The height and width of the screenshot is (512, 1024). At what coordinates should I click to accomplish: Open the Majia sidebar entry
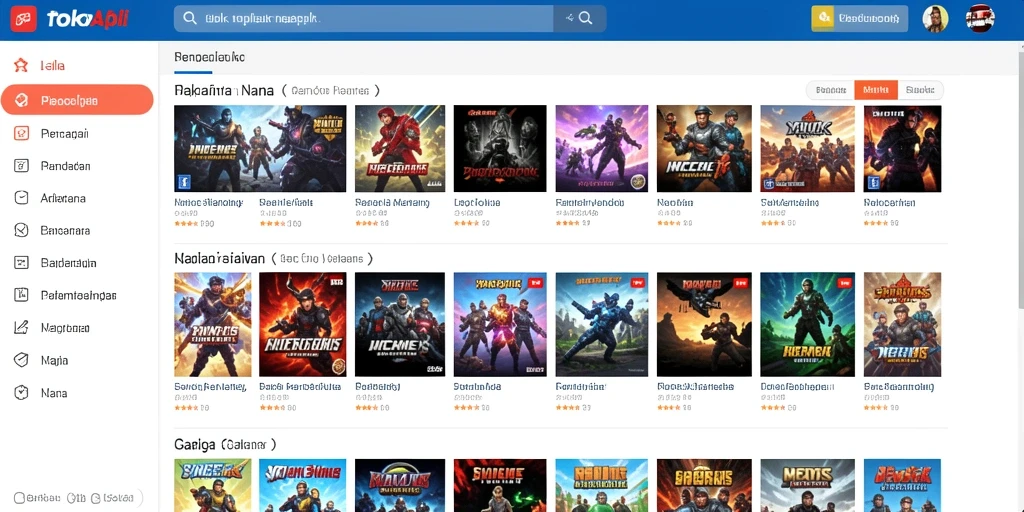click(x=77, y=360)
